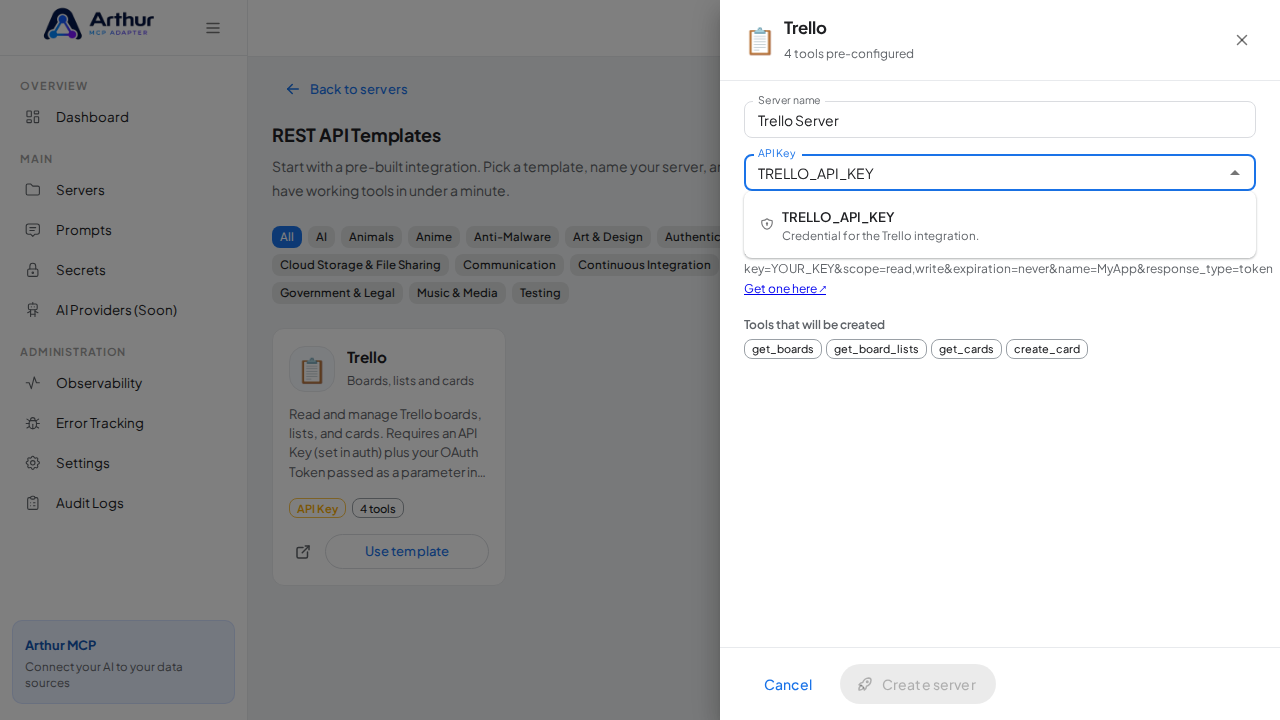Open Trello docs via external link icon
This screenshot has width=1280, height=720.
[303, 552]
